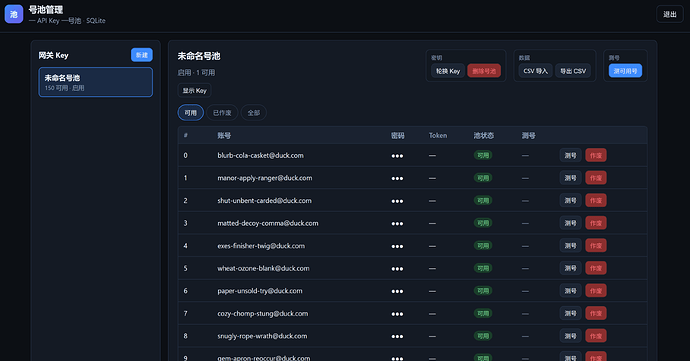
Task: Click password dots for shut-unbent-carded@duck.com
Action: 397,201
